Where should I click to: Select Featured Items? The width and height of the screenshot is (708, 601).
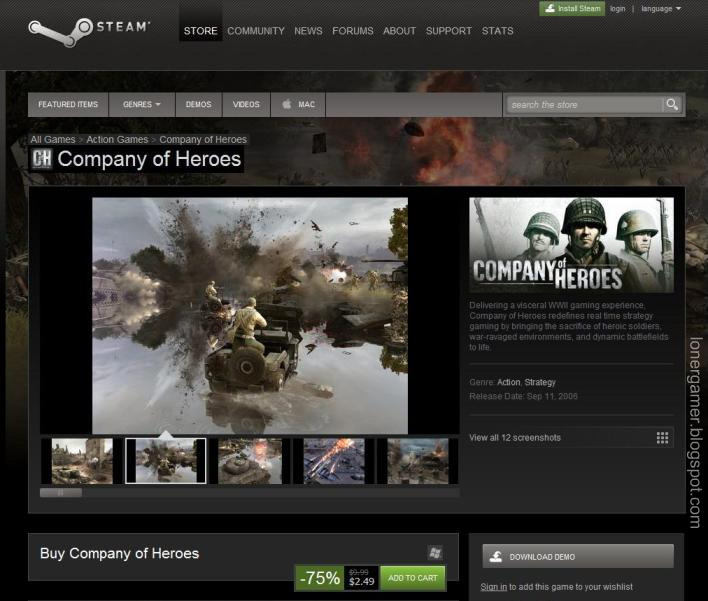[x=68, y=104]
